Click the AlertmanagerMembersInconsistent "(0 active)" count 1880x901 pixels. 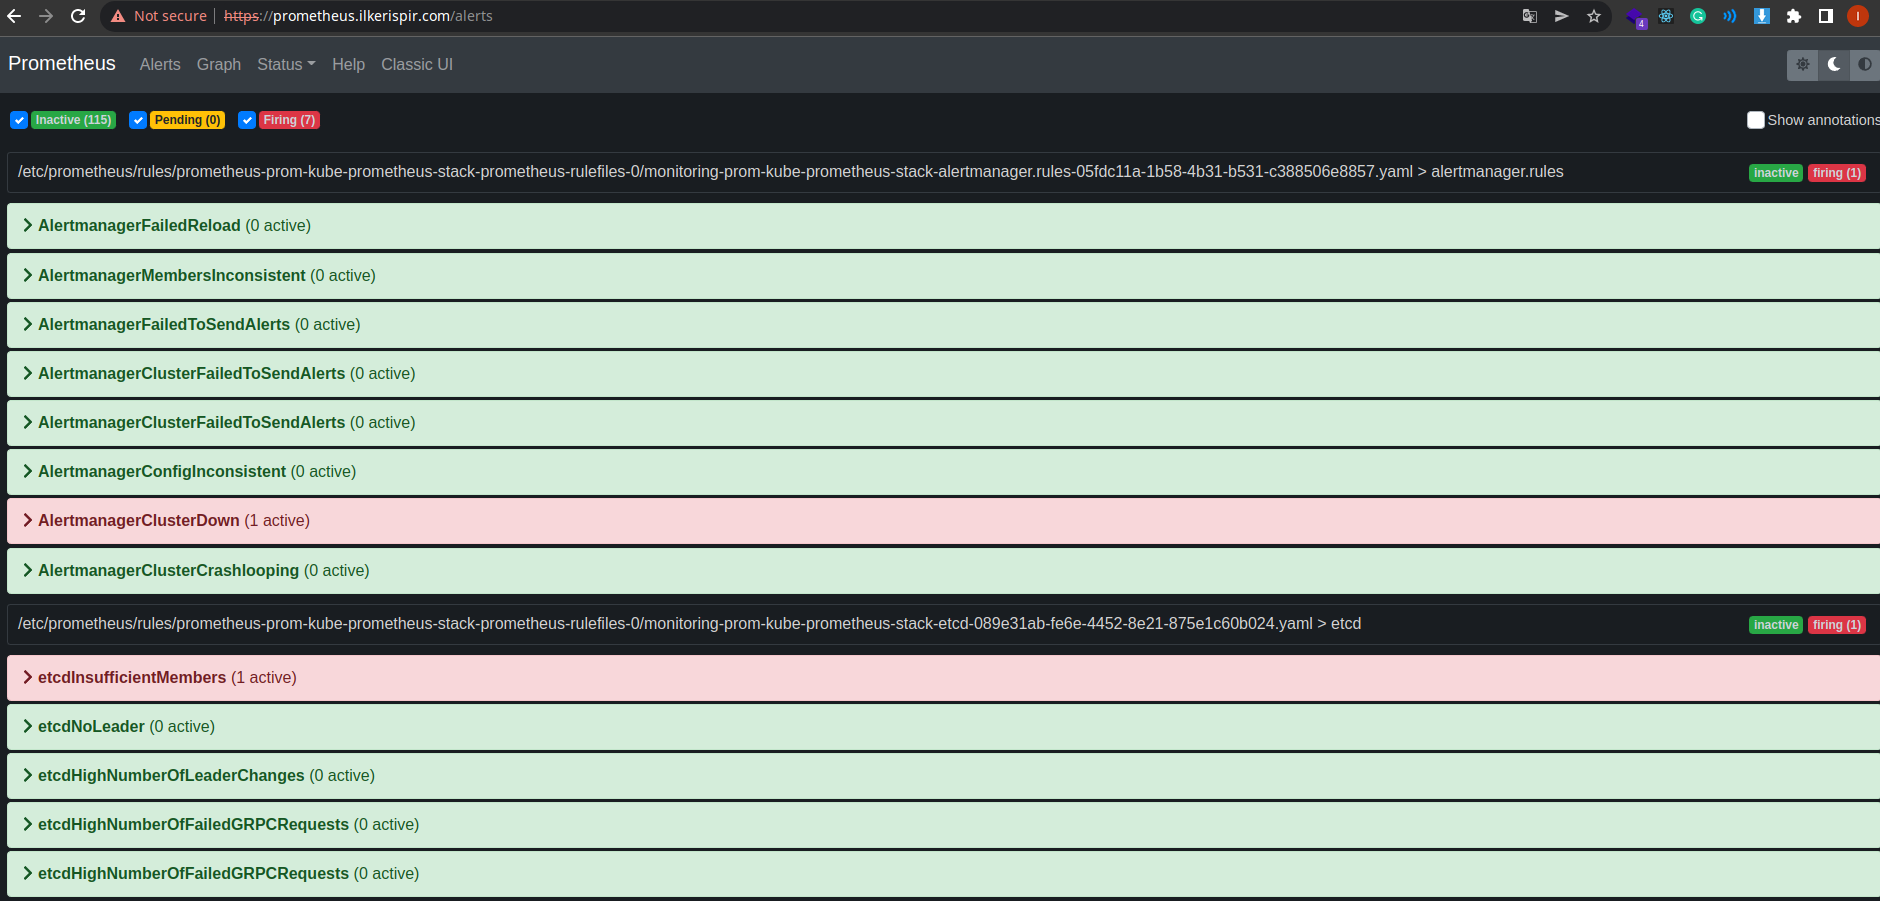coord(343,275)
